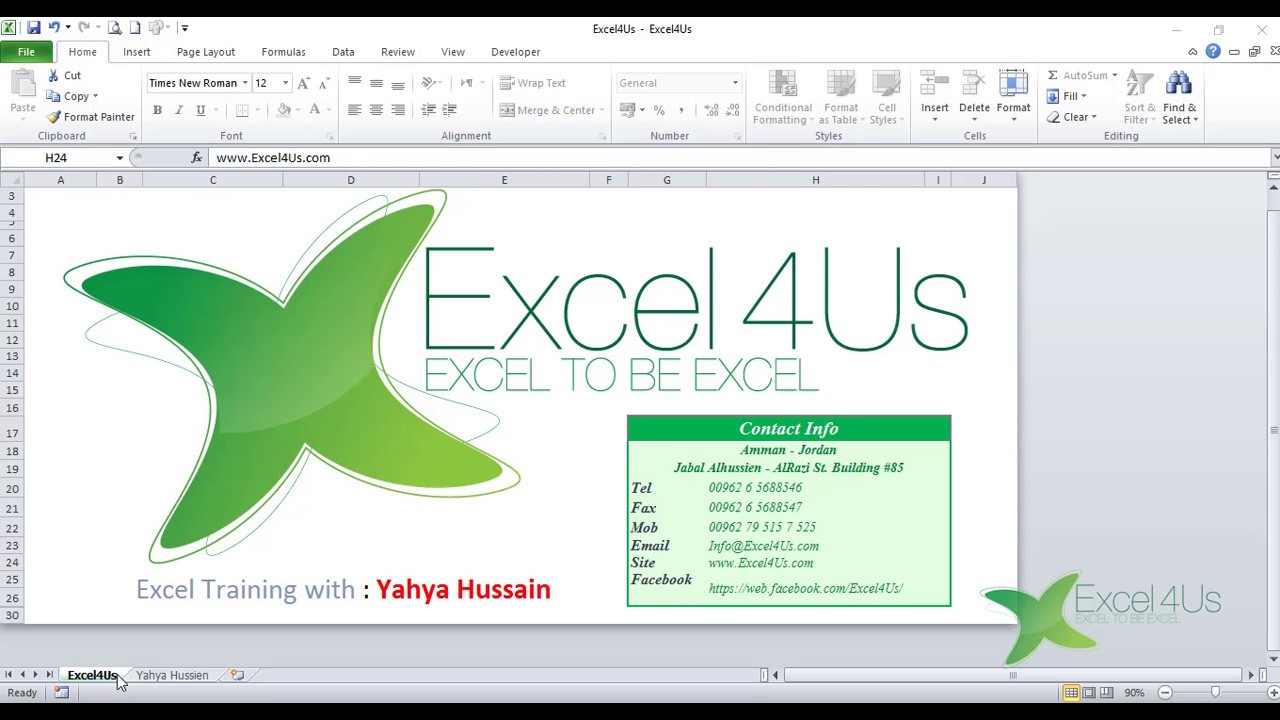Apply Percent Style number format
This screenshot has height=720, width=1280.
(x=658, y=110)
